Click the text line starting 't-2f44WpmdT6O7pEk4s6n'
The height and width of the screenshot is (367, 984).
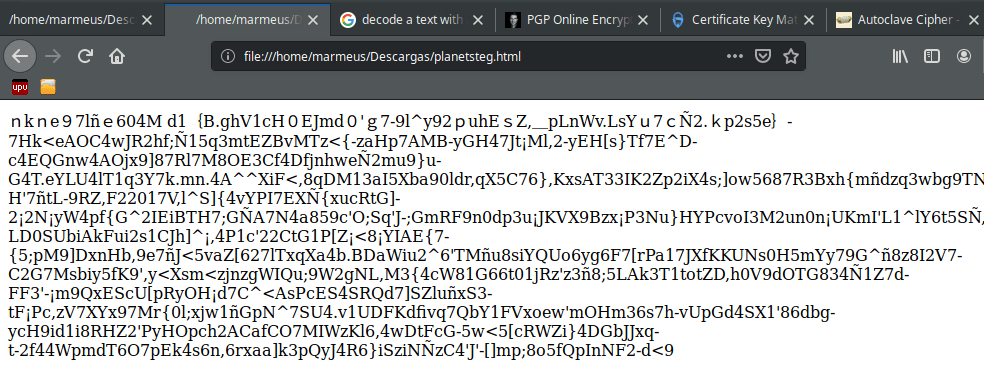[x=341, y=350]
